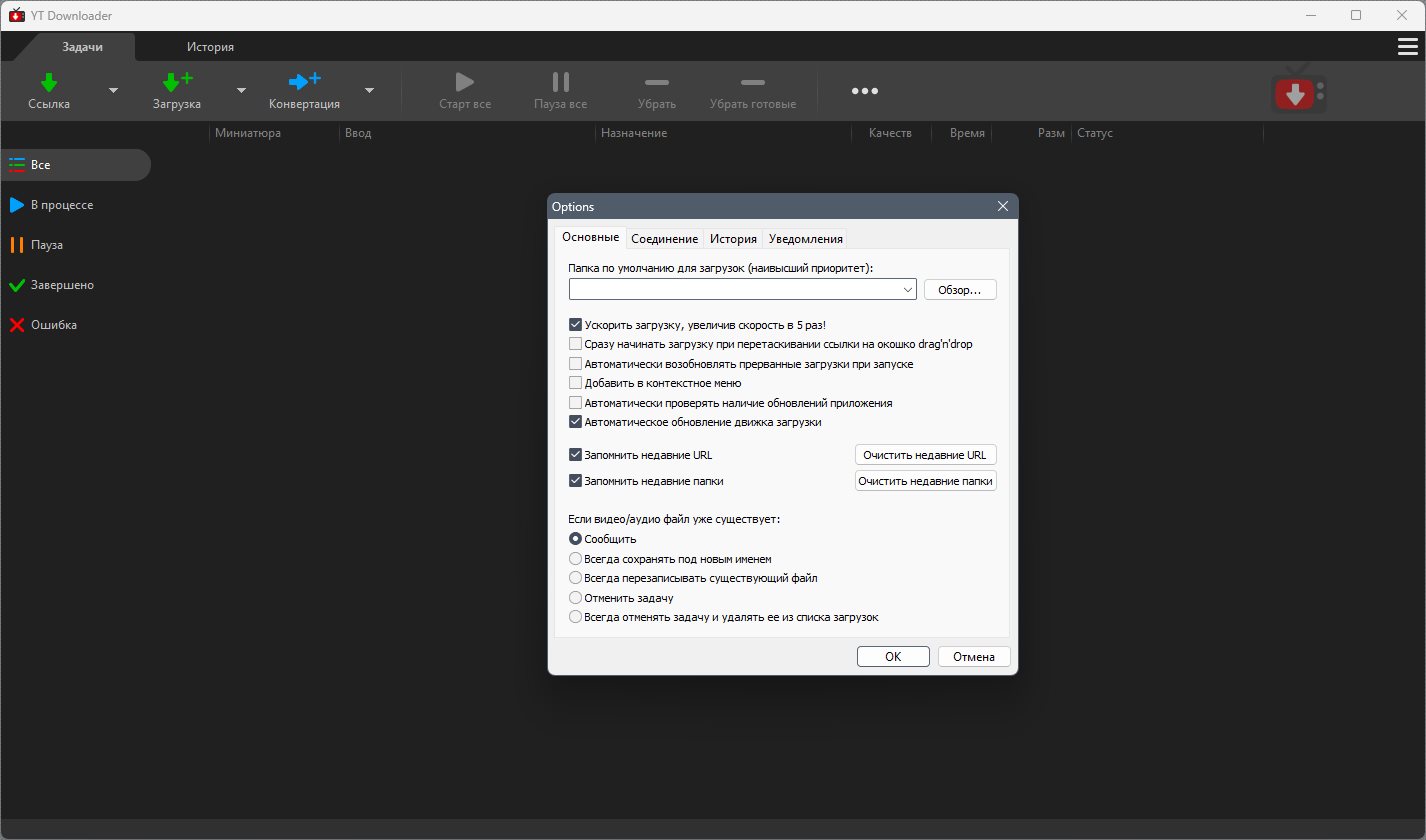Switch to the Соединение tab
This screenshot has width=1426, height=840.
(664, 239)
